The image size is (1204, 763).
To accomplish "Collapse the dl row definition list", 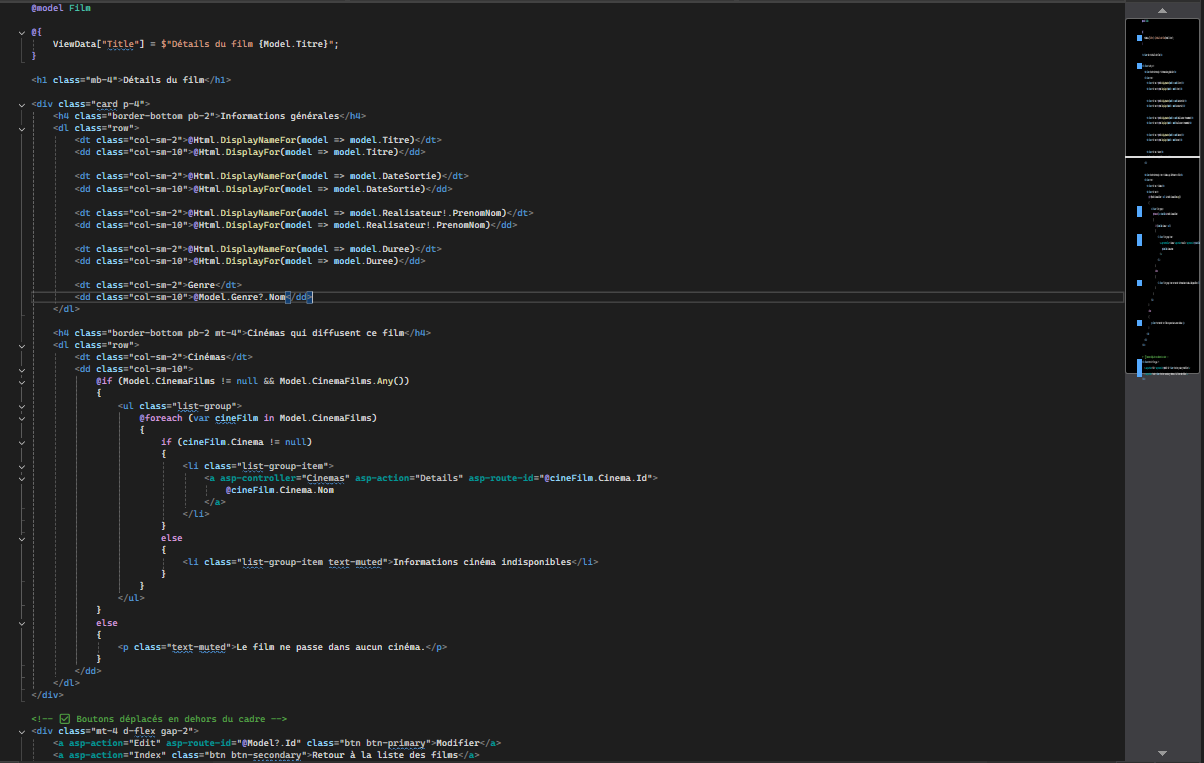I will (x=21, y=127).
